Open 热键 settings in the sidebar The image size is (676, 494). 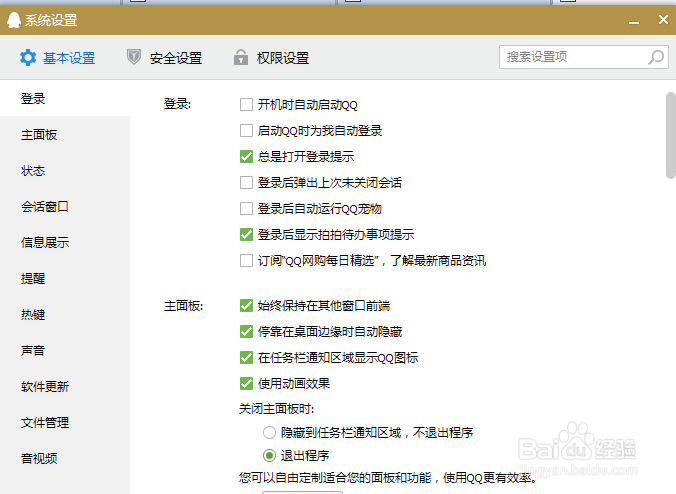[x=65, y=315]
